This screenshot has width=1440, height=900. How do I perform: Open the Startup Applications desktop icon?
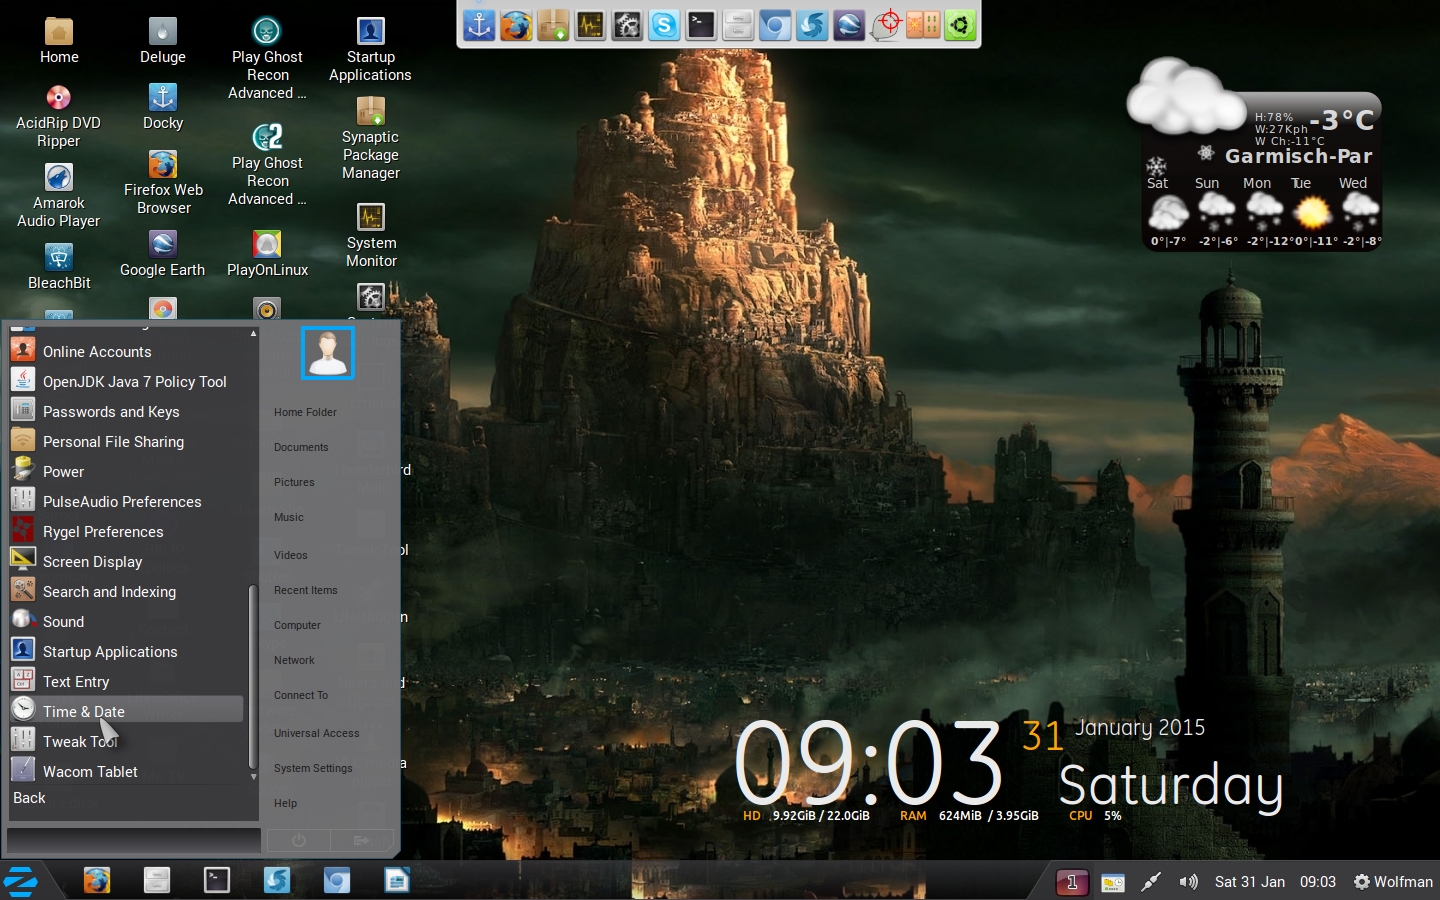[x=370, y=49]
